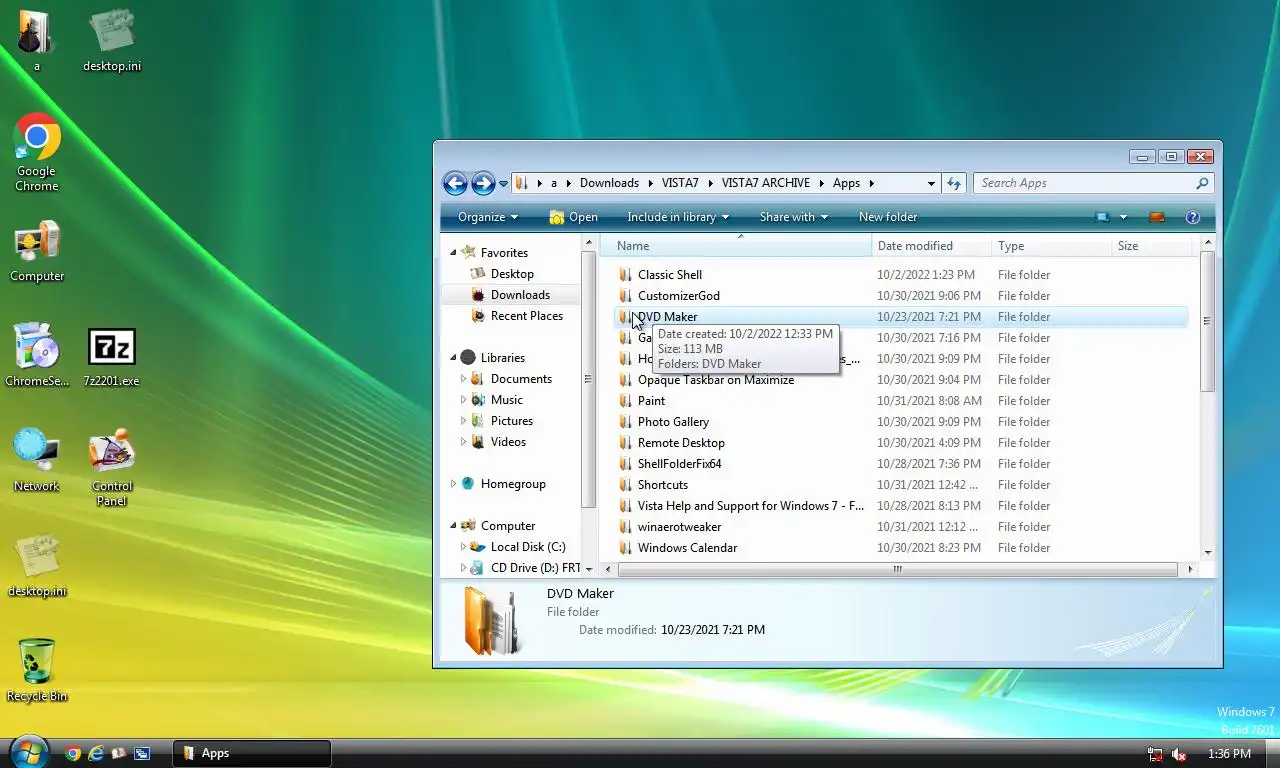The height and width of the screenshot is (768, 1280).
Task: Sort files by Size column
Action: coord(1151,246)
